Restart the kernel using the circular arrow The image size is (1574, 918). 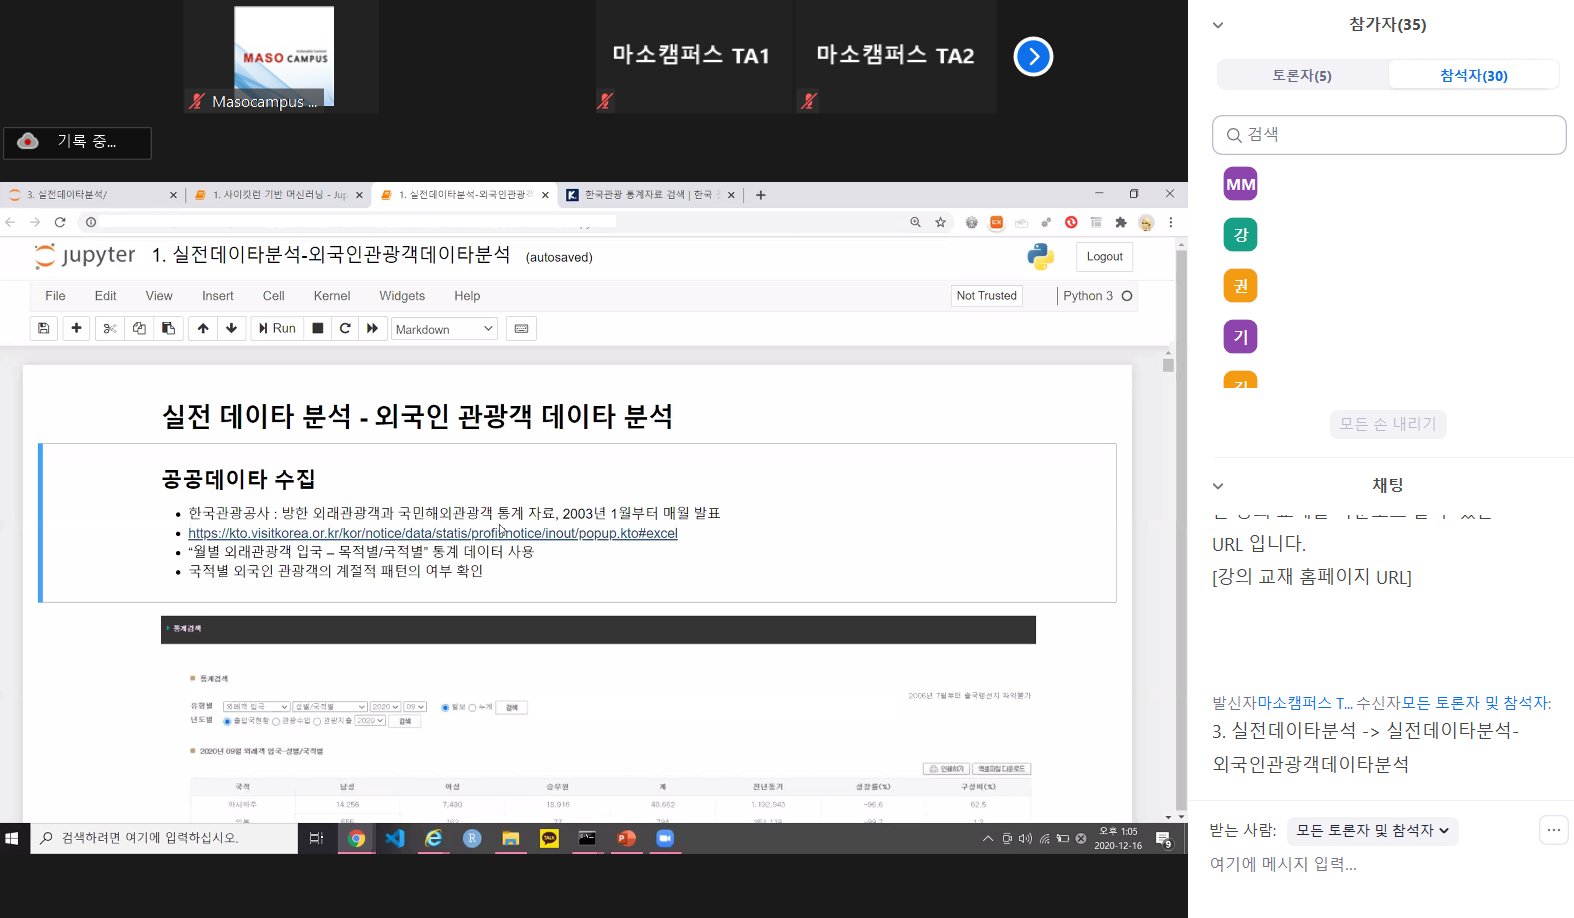[x=345, y=328]
